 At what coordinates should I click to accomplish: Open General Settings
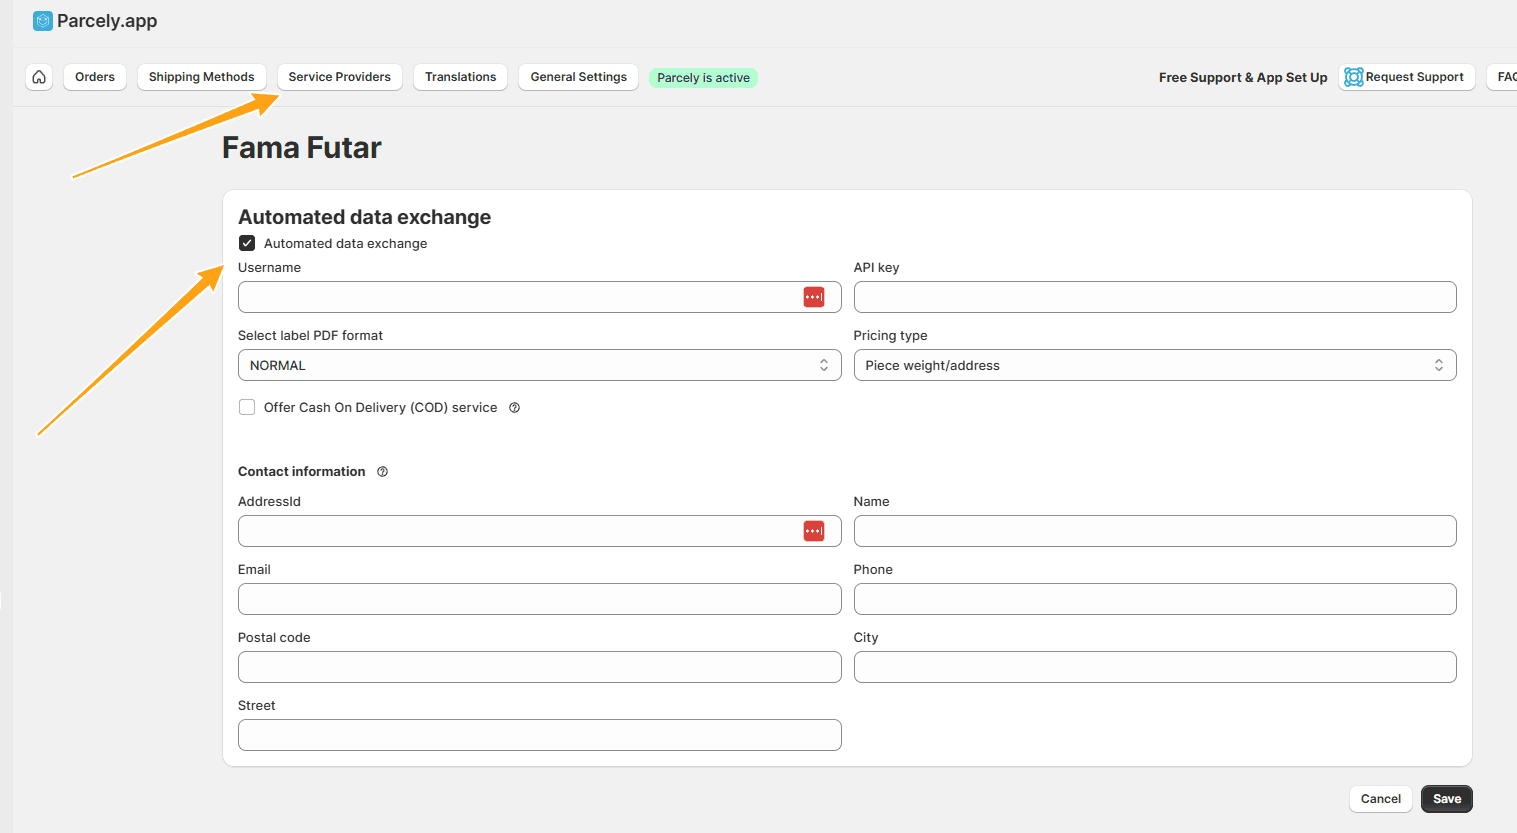[x=578, y=77]
